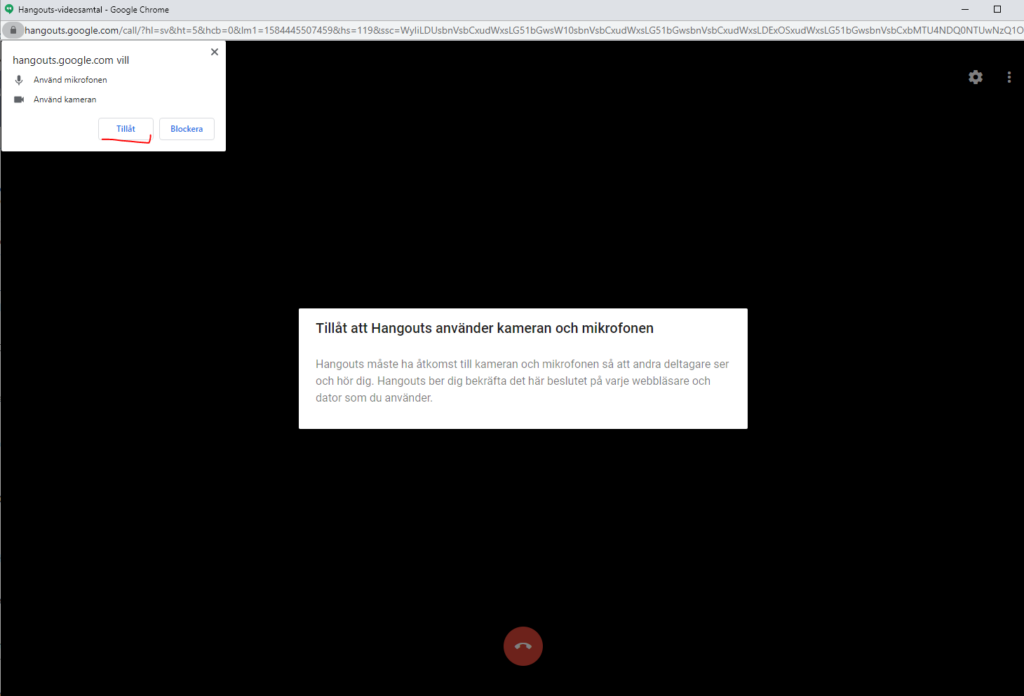Click the Blockera button to block access
This screenshot has height=696, width=1024.
point(187,129)
